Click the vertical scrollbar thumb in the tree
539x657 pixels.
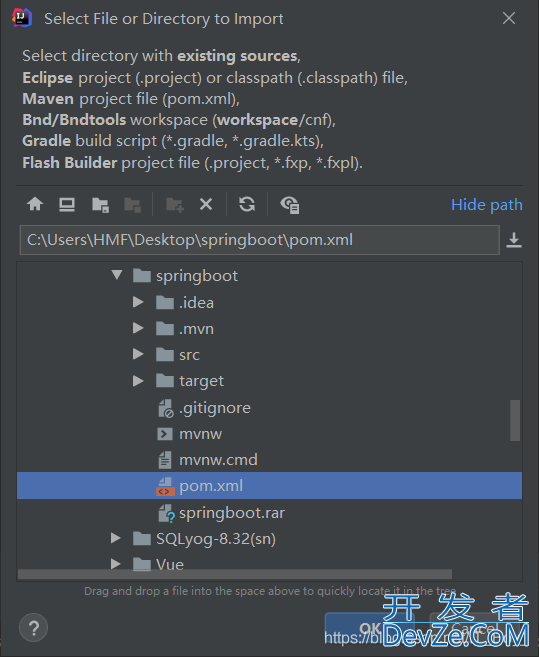pyautogui.click(x=515, y=420)
